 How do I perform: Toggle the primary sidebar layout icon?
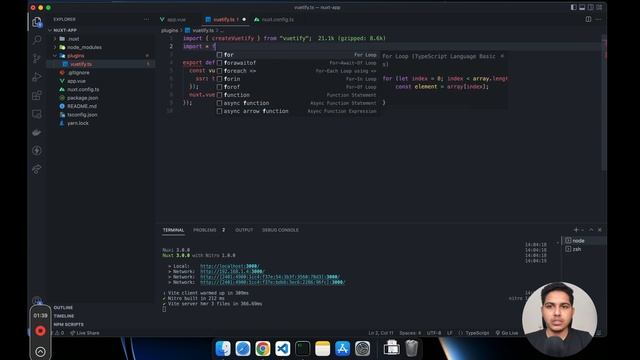pos(573,7)
